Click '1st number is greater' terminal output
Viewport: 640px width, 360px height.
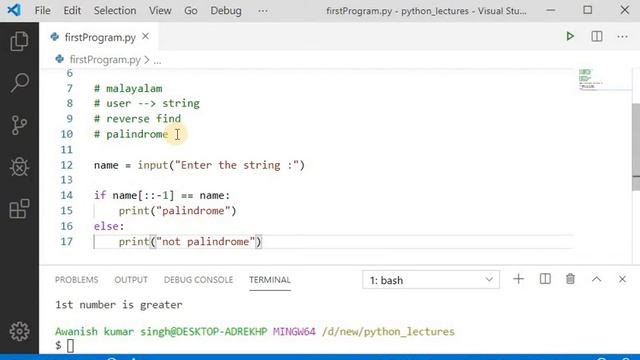(119, 305)
